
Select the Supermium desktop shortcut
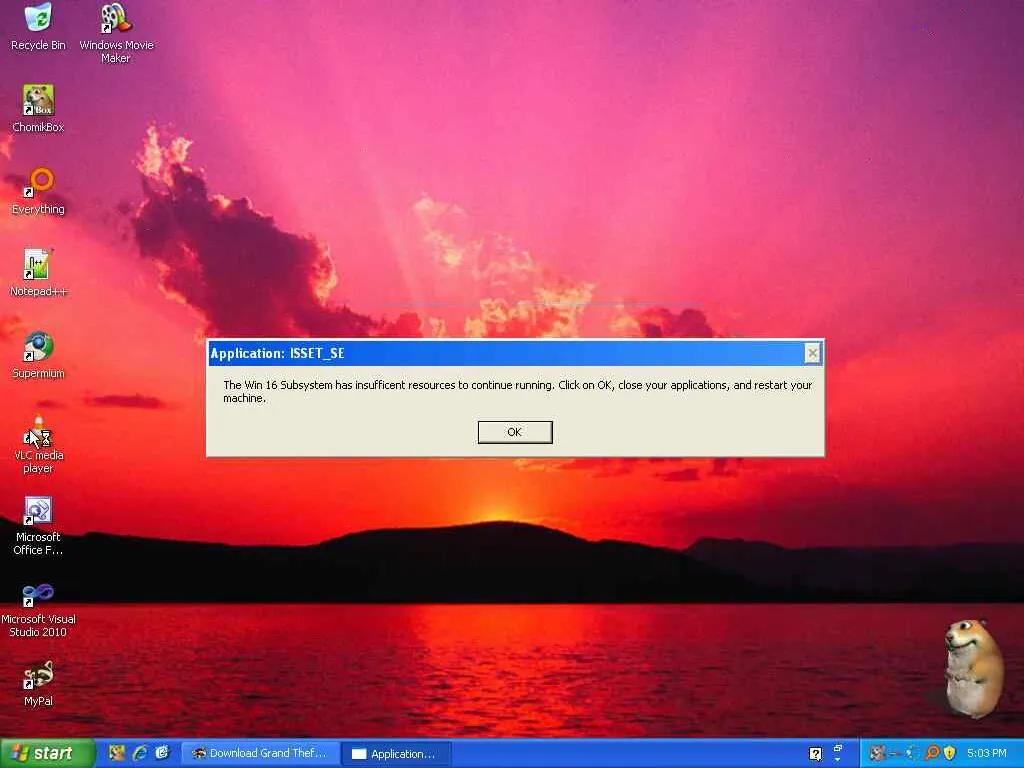tap(38, 355)
